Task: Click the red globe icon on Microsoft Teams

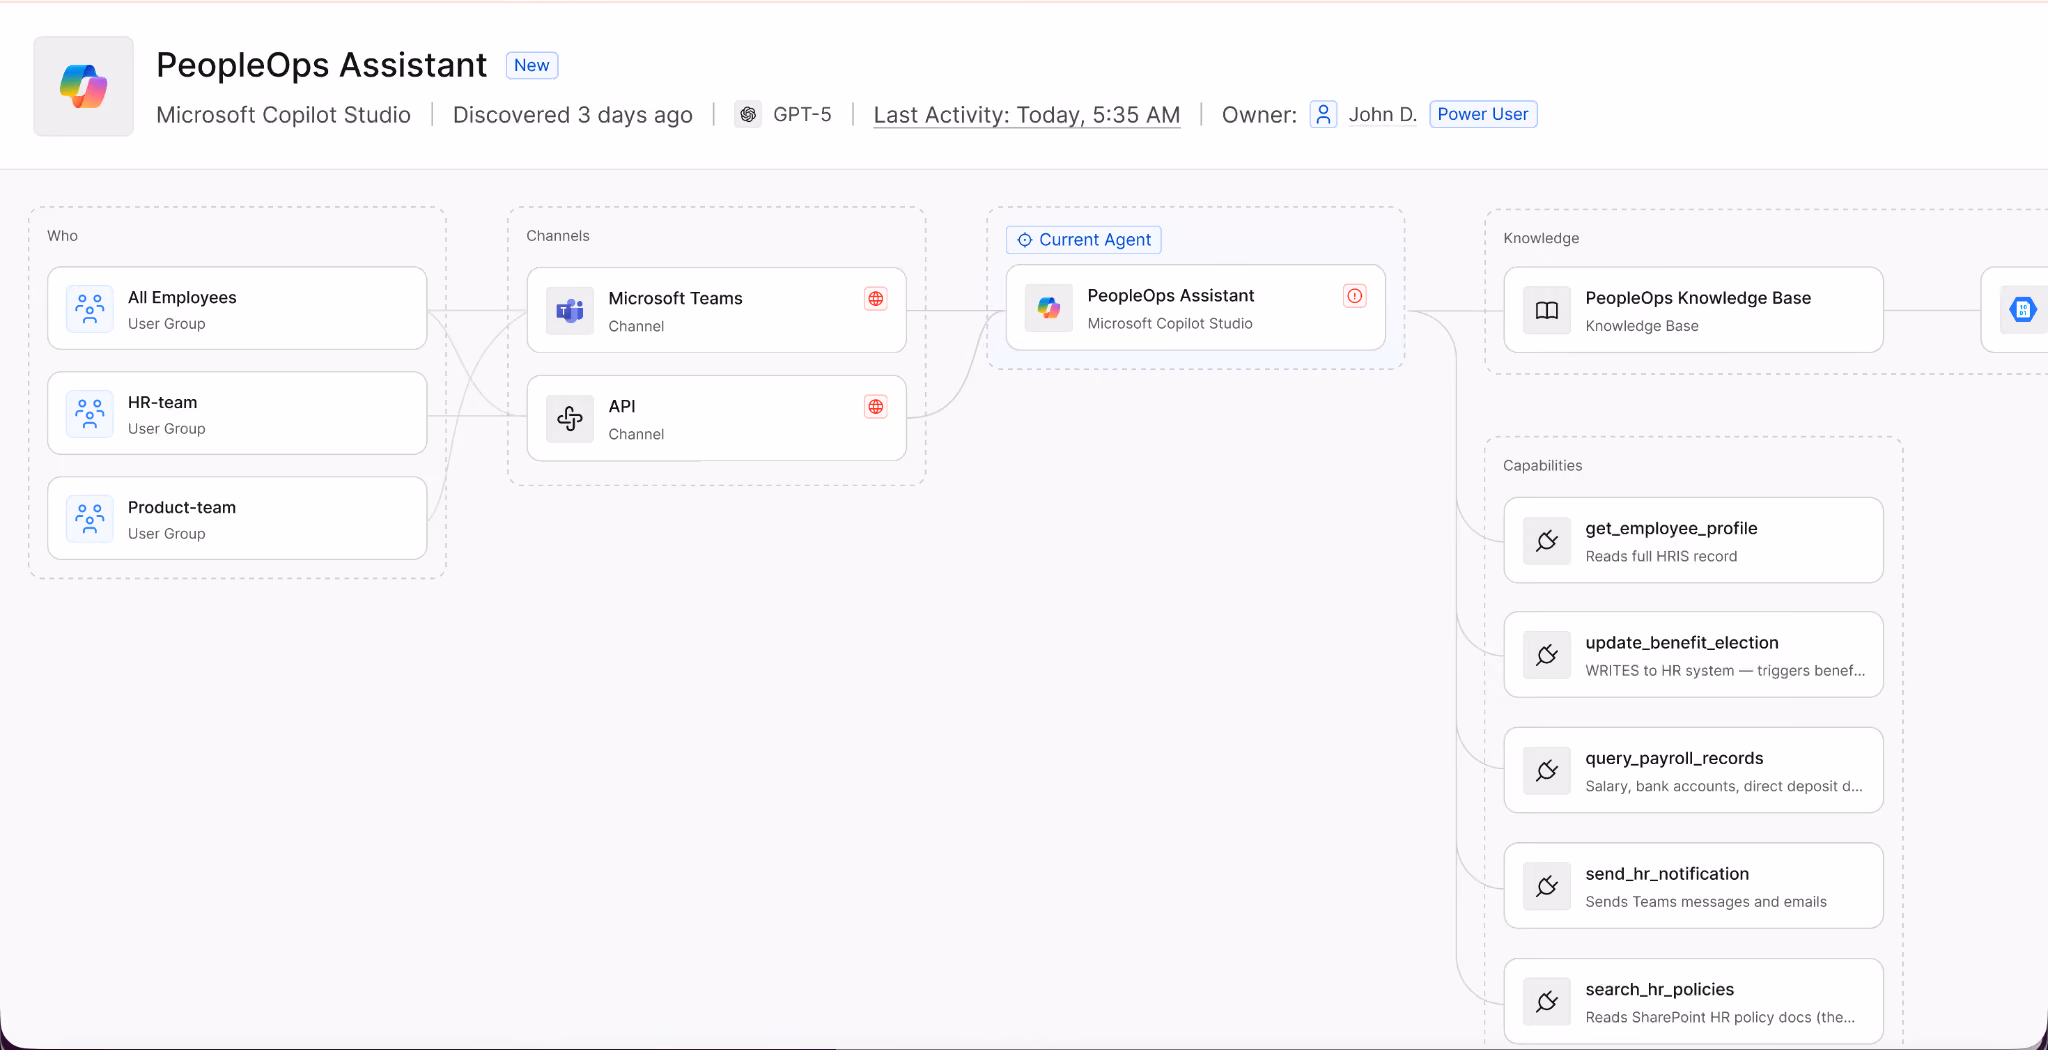Action: click(876, 299)
